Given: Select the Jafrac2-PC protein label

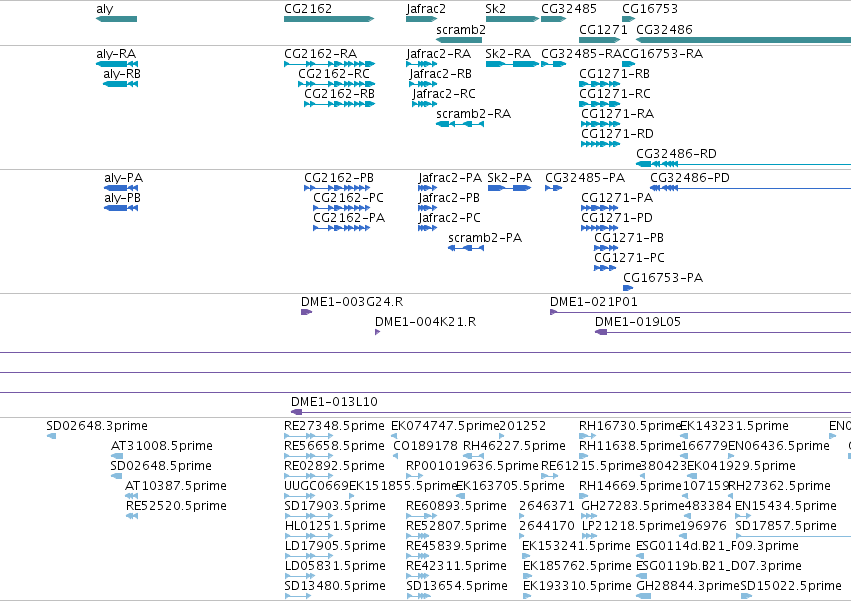Looking at the screenshot, I should click(449, 218).
